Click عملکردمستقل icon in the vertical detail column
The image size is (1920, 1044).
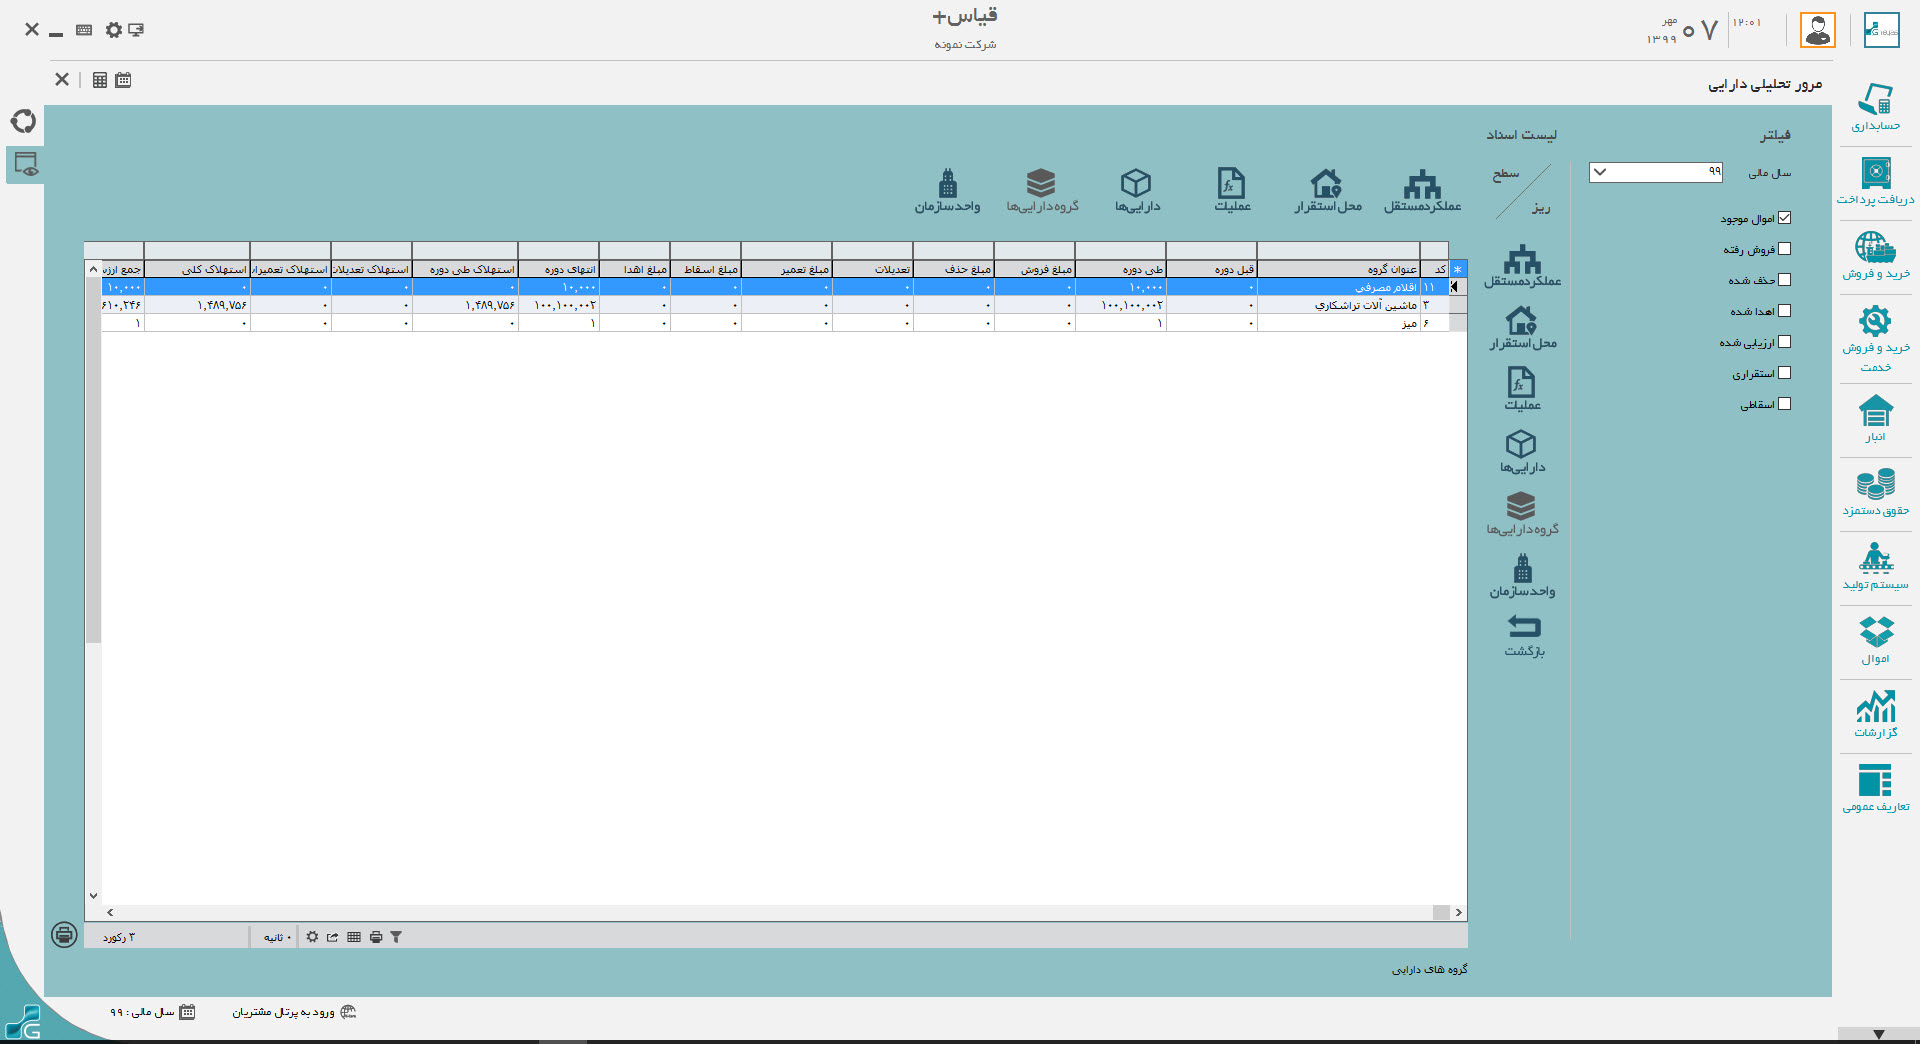click(1522, 266)
